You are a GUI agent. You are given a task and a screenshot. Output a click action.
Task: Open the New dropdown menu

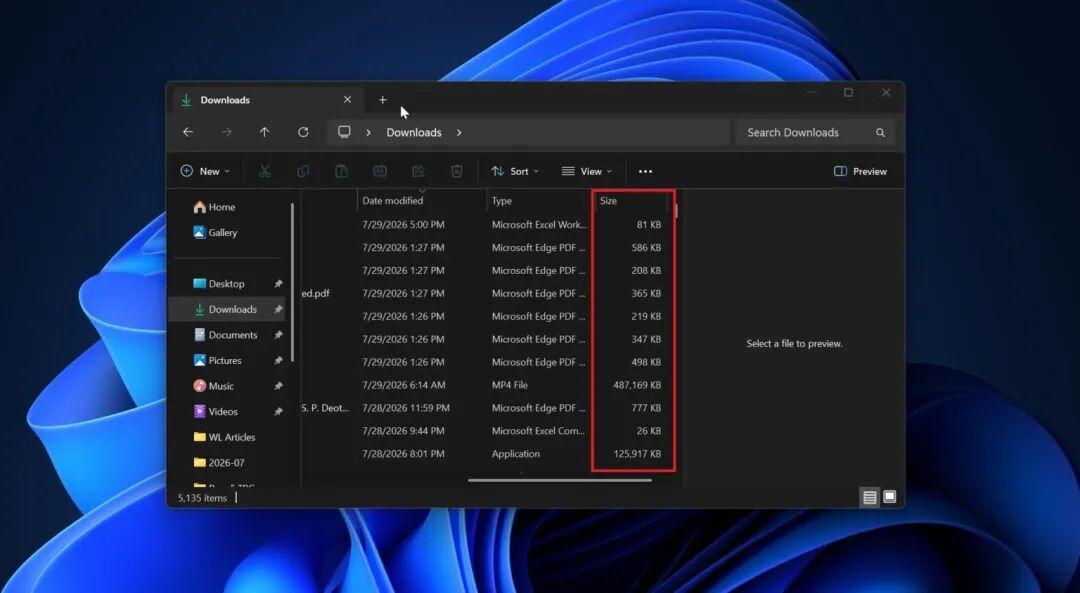click(x=205, y=171)
